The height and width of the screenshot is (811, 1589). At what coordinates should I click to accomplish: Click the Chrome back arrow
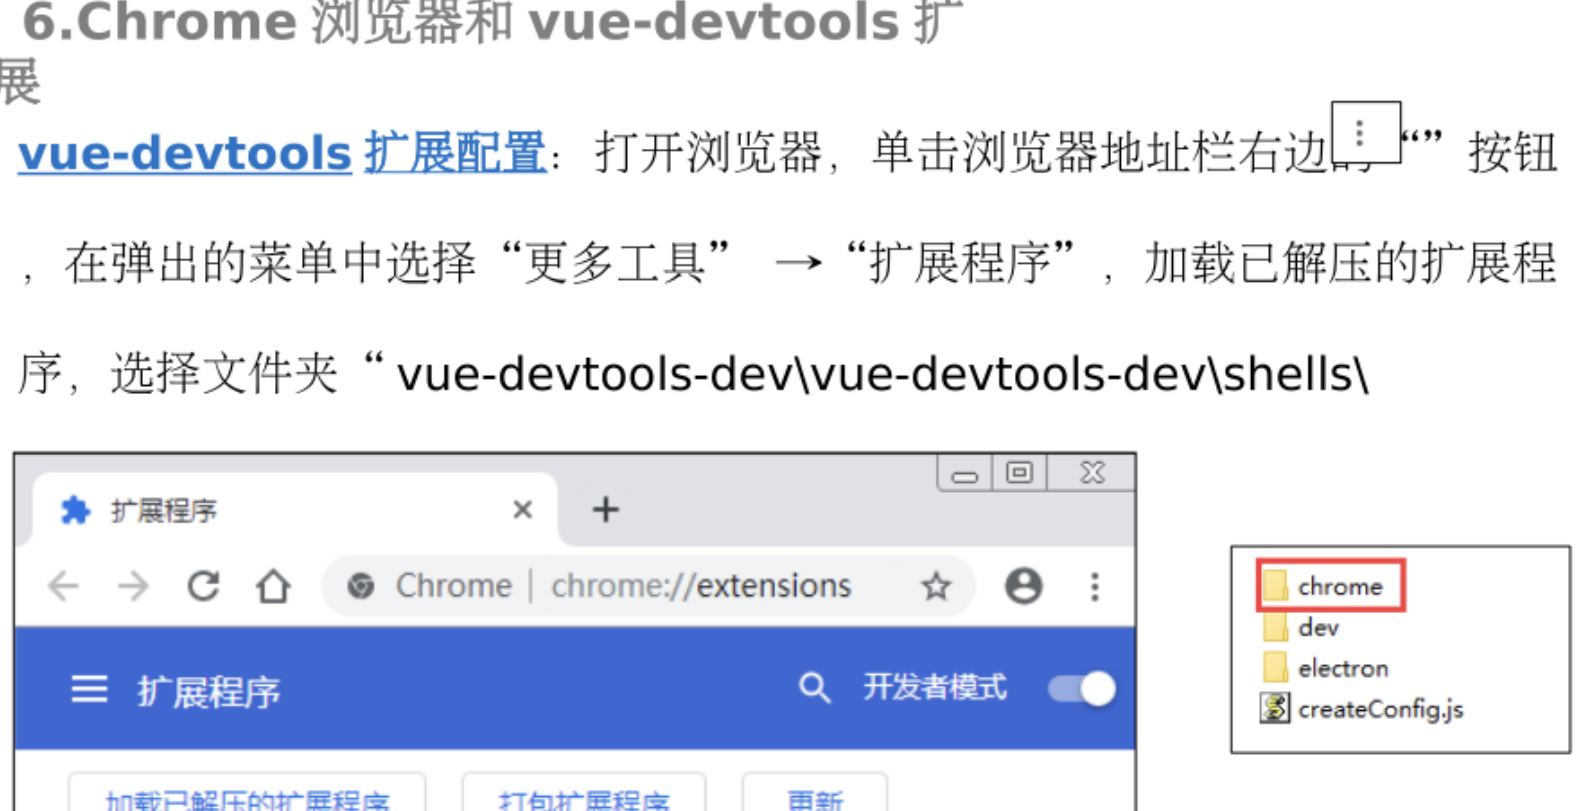click(x=63, y=586)
